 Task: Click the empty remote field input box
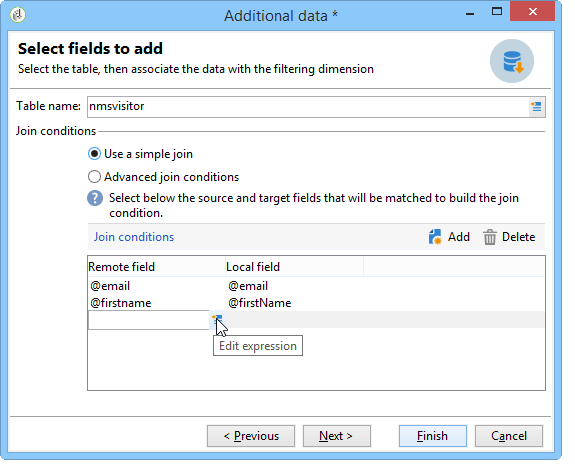[x=149, y=320]
